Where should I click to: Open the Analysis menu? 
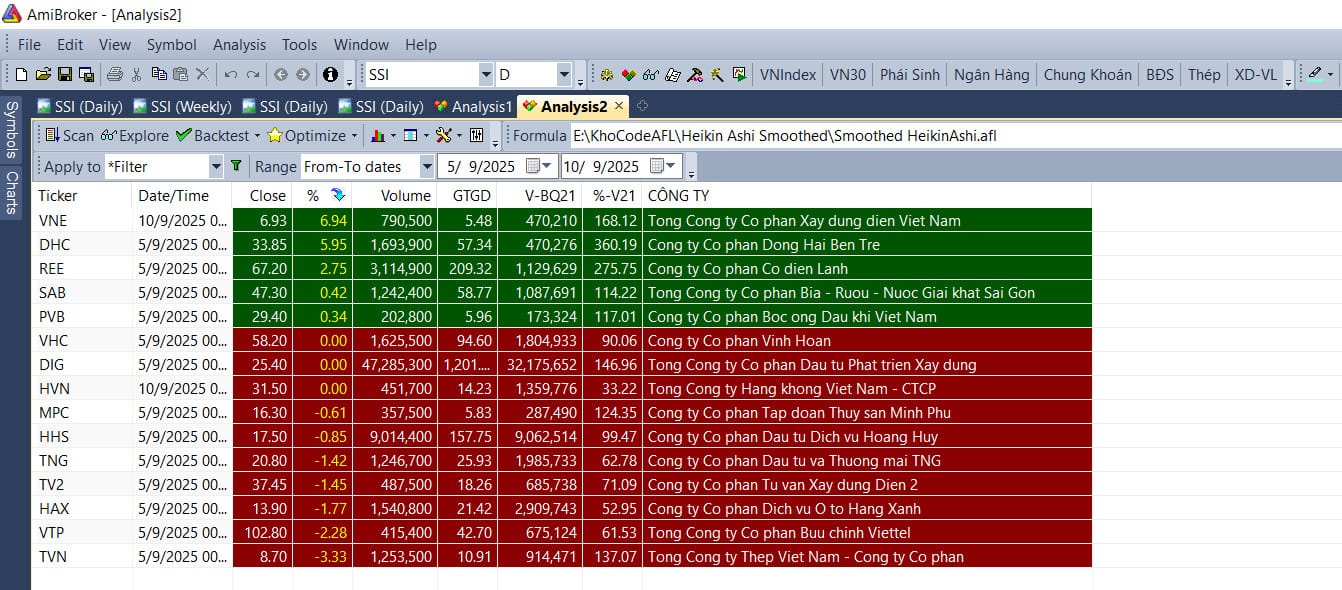click(x=239, y=44)
